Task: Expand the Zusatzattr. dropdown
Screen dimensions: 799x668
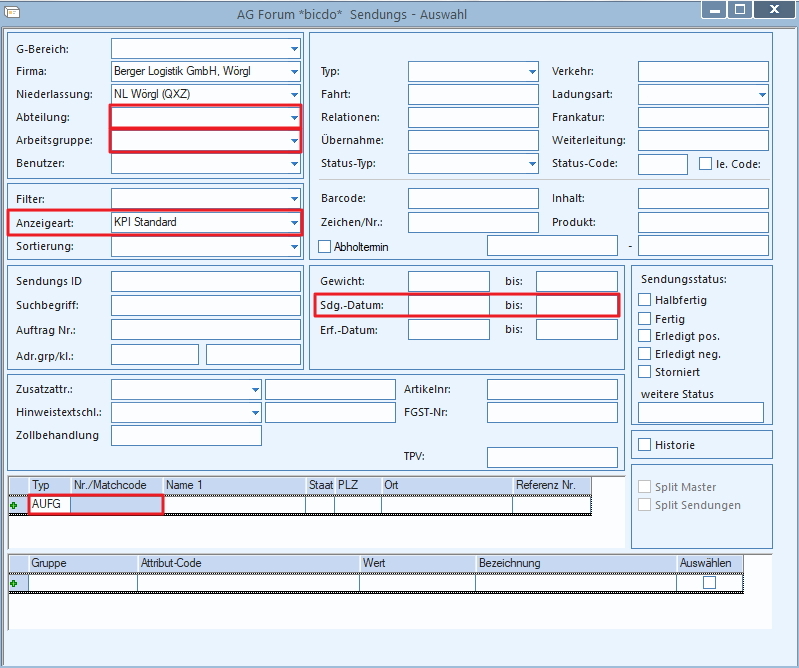Action: pos(255,389)
